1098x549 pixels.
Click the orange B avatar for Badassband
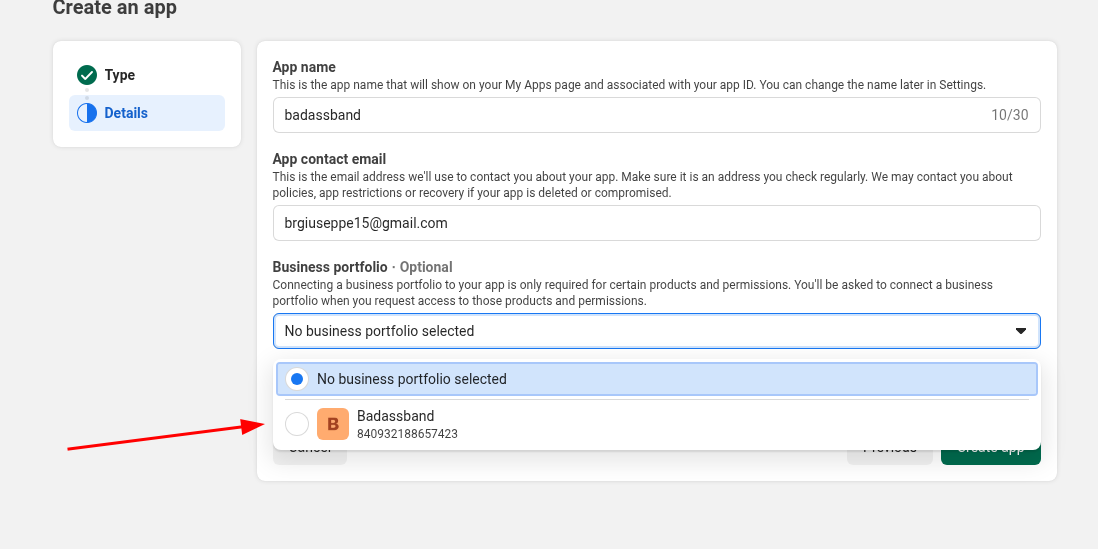click(333, 424)
